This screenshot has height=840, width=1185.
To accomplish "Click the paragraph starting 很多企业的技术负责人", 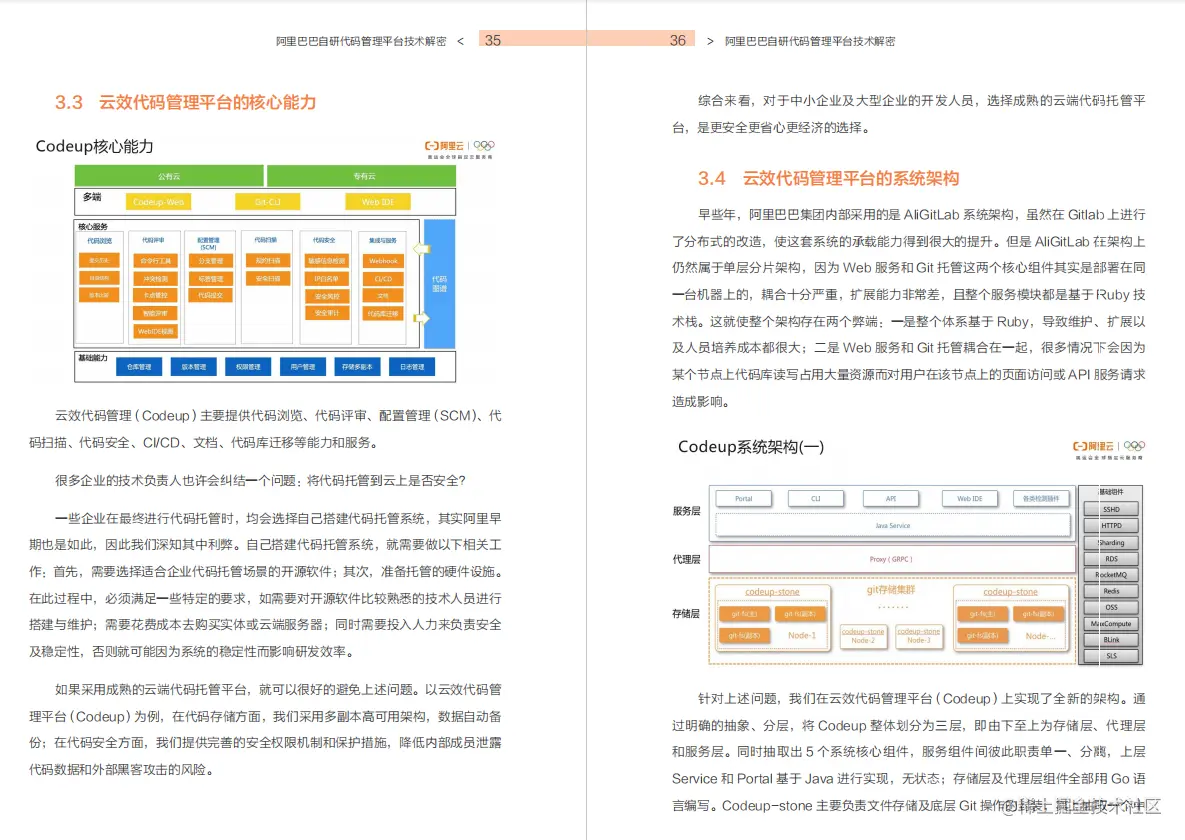I will coord(260,481).
